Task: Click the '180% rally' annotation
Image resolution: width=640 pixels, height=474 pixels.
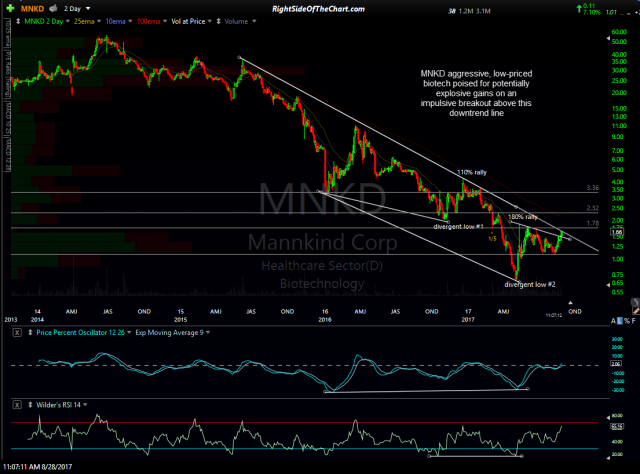Action: tap(523, 217)
